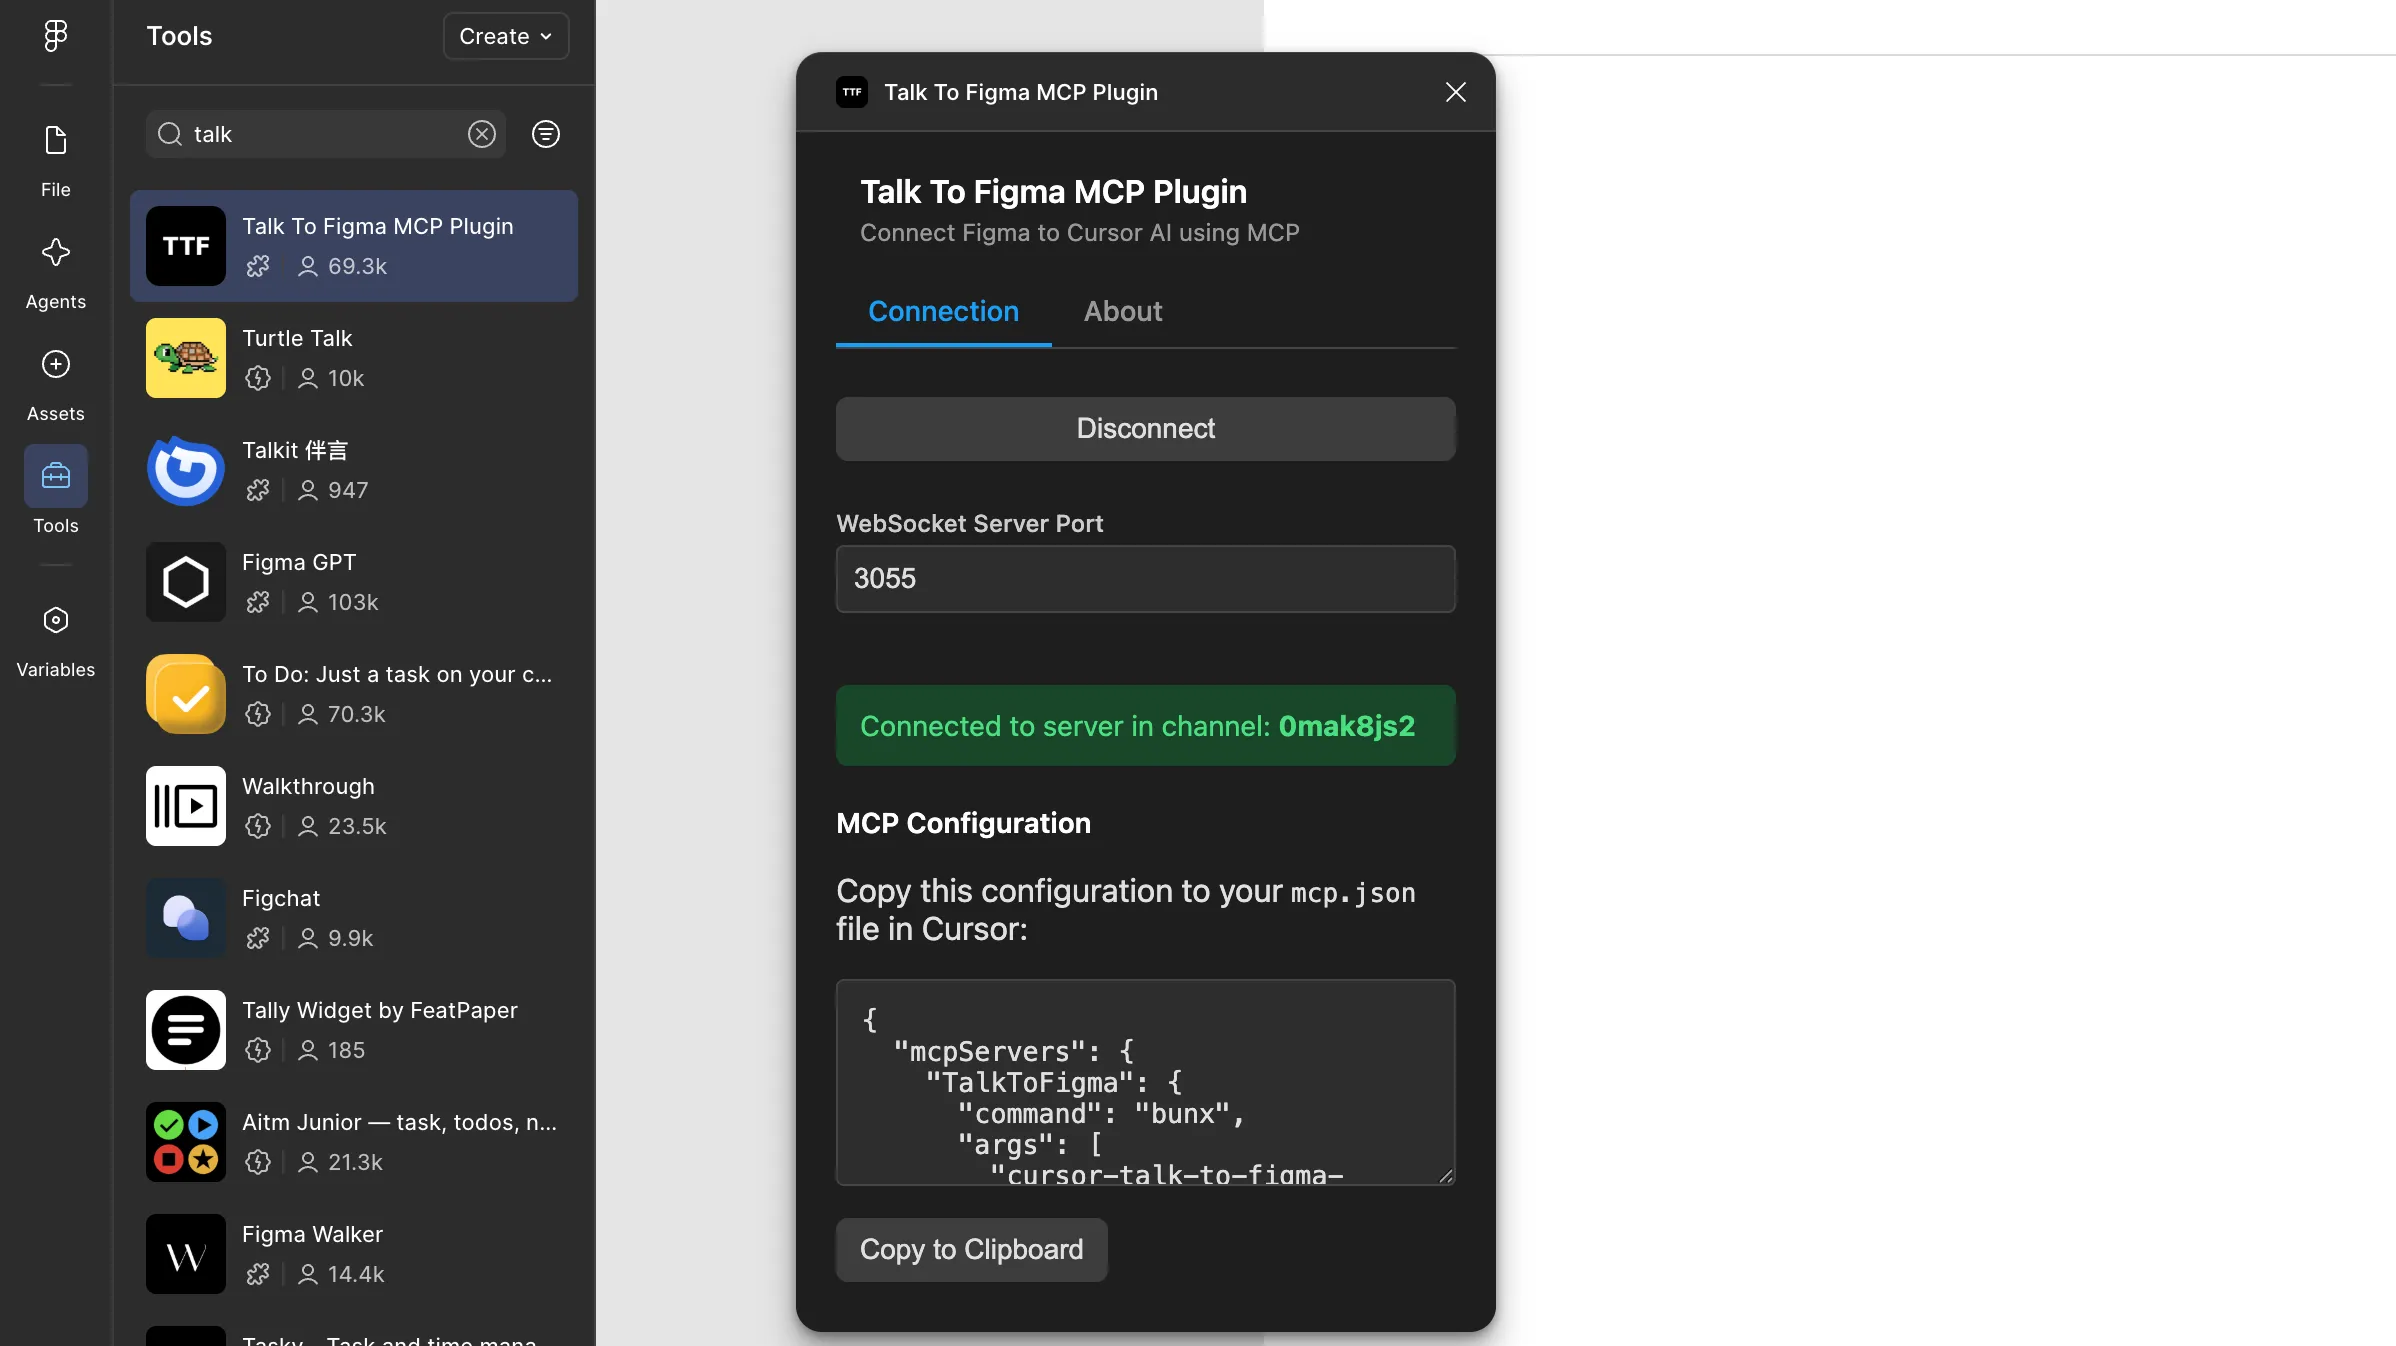Select Turtle Talk in the tools list
The image size is (2396, 1346).
(x=354, y=358)
